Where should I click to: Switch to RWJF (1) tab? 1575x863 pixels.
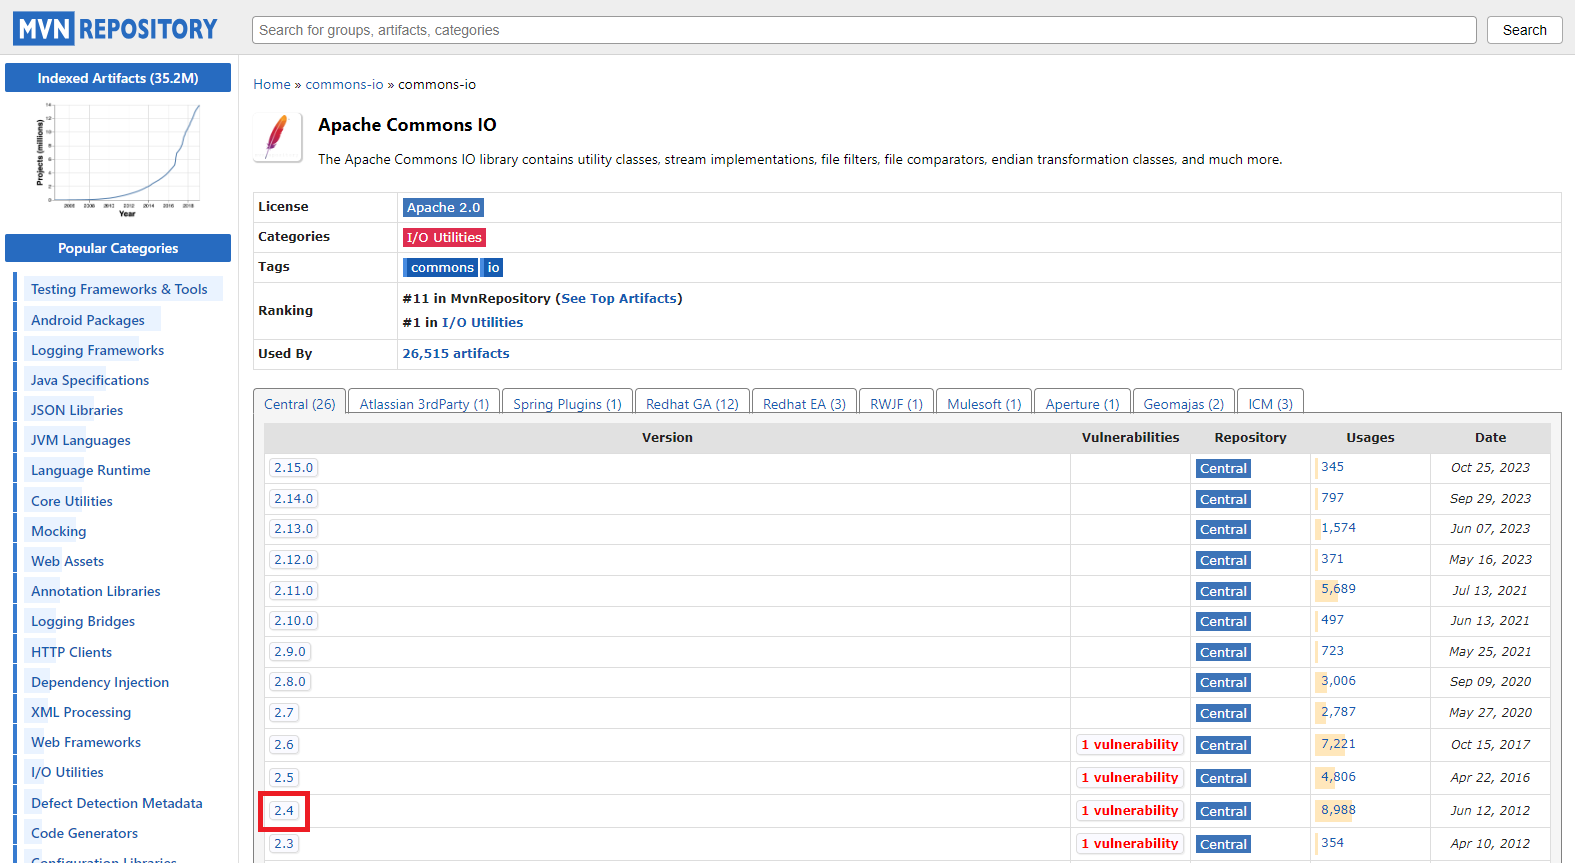tap(896, 403)
